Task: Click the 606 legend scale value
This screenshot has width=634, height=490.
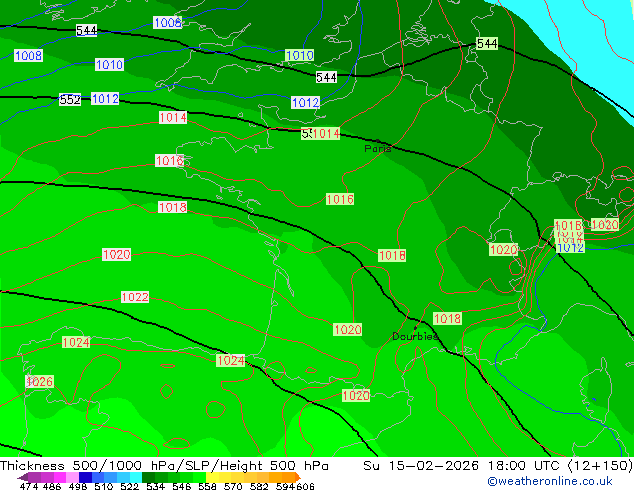Action: click(305, 486)
